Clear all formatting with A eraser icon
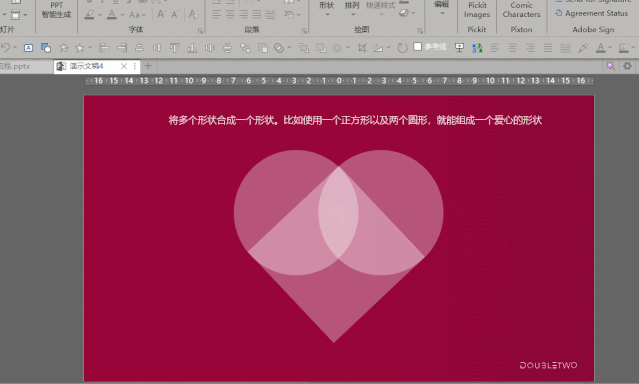 tap(193, 15)
